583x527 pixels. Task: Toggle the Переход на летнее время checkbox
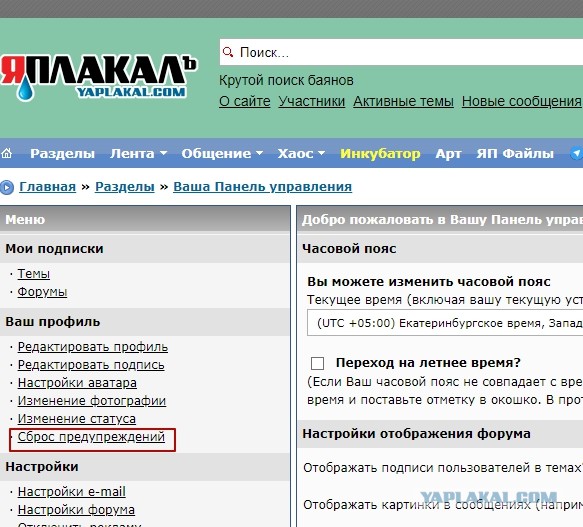317,363
